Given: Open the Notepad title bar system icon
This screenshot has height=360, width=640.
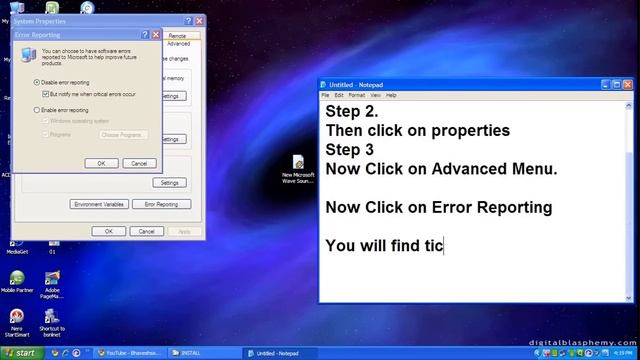Looking at the screenshot, I should pyautogui.click(x=323, y=85).
